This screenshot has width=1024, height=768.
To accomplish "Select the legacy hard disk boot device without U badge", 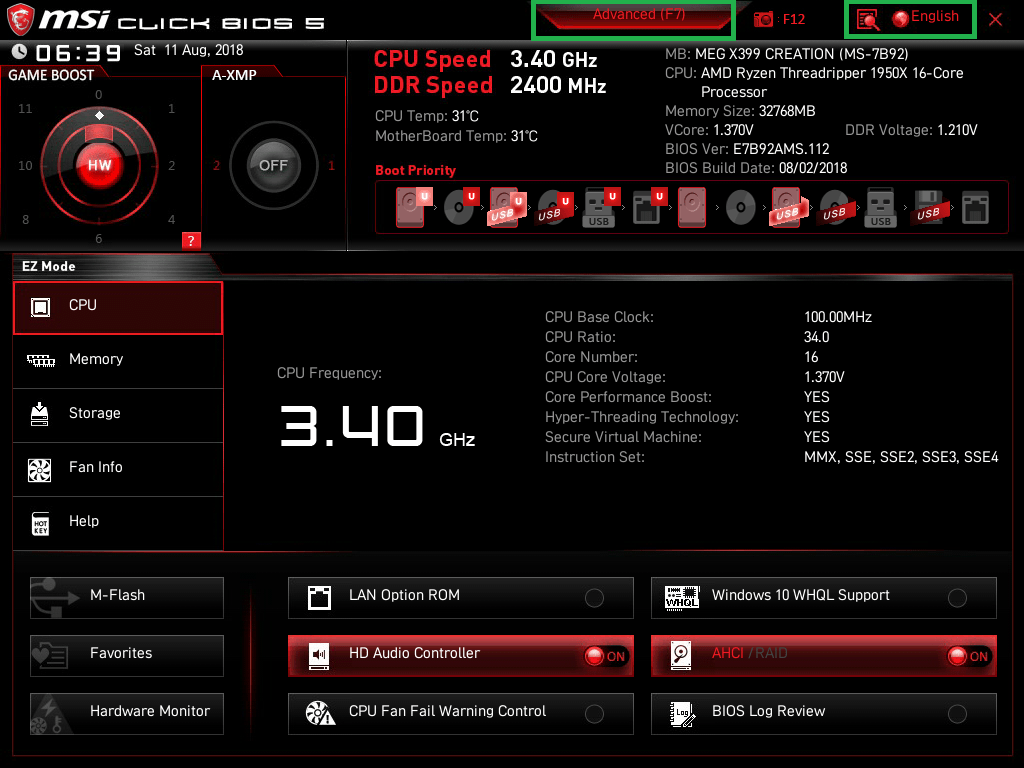I will (x=692, y=207).
